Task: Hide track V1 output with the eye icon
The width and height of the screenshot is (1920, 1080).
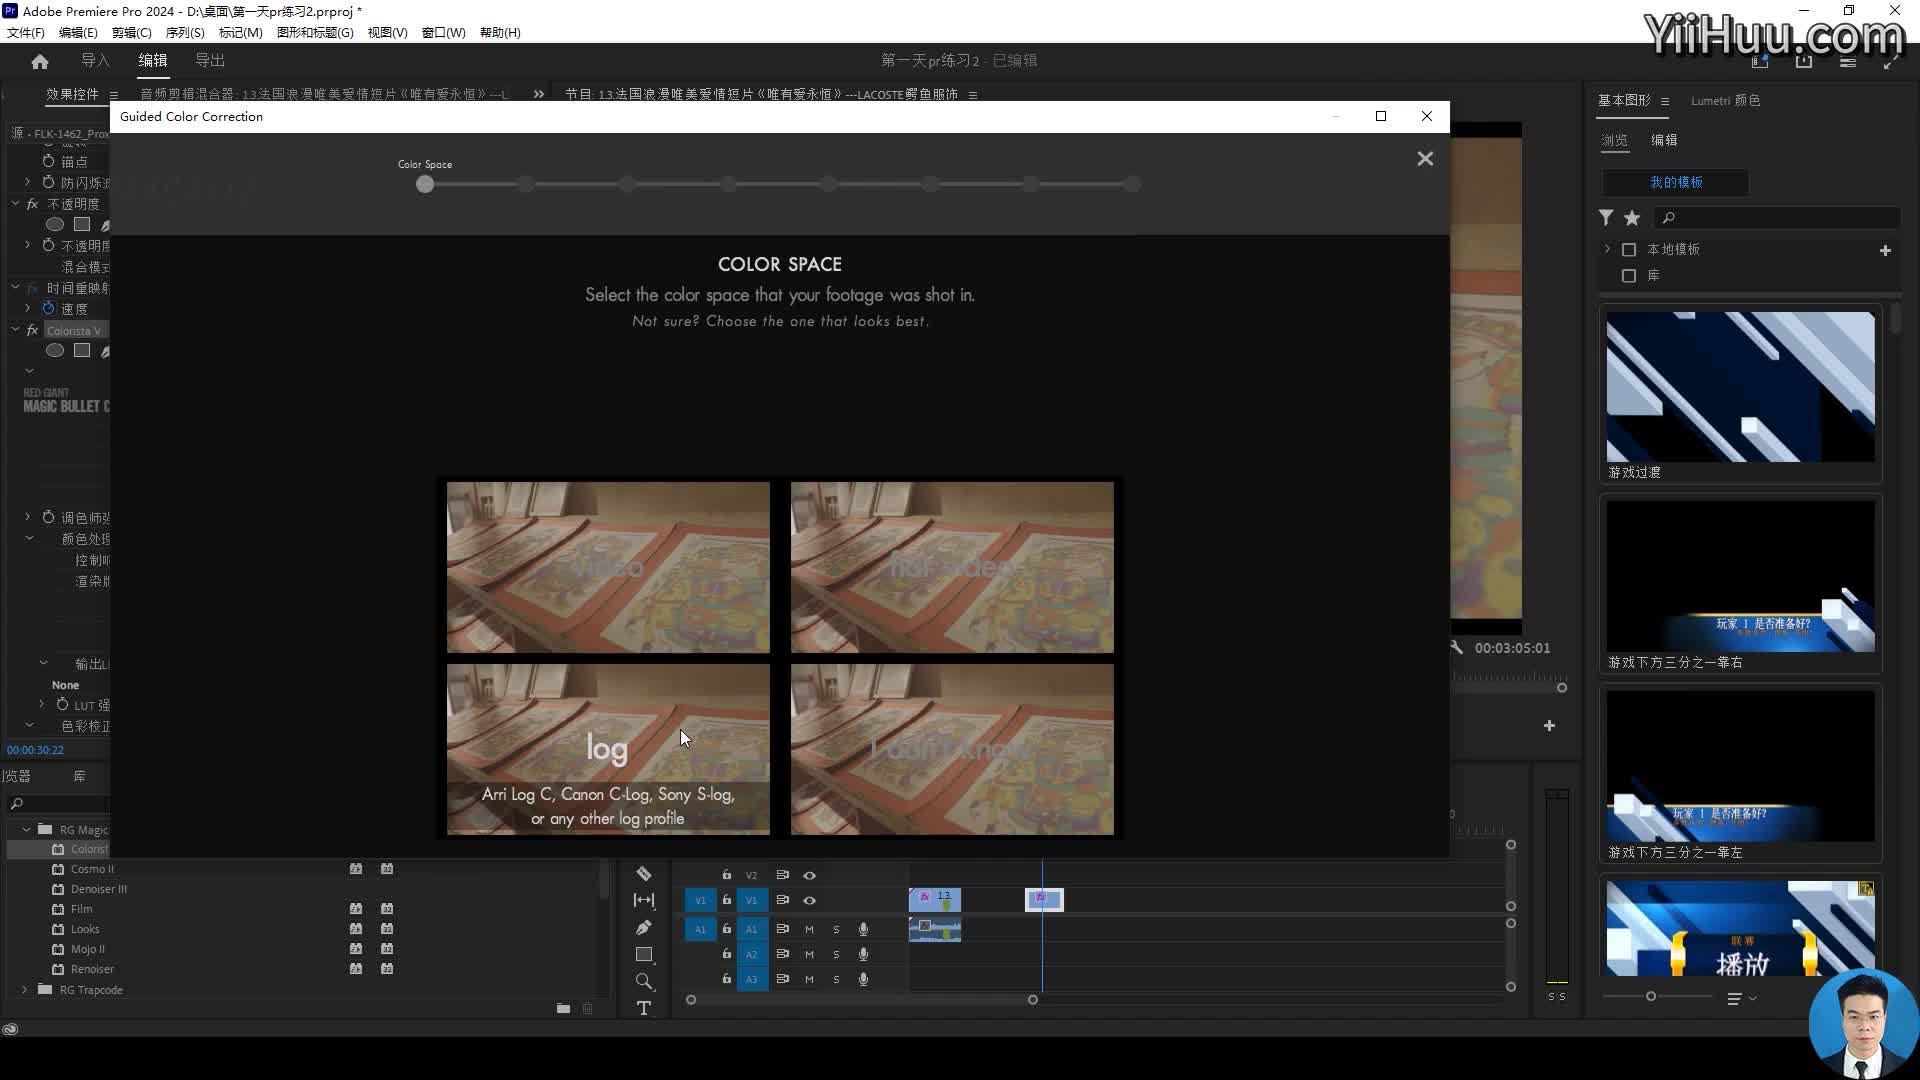Action: point(809,901)
